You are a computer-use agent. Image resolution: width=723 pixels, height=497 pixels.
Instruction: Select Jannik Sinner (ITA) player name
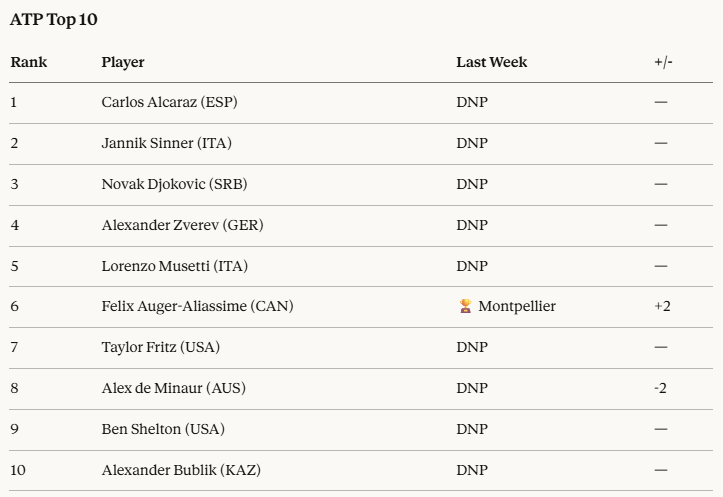pos(167,143)
